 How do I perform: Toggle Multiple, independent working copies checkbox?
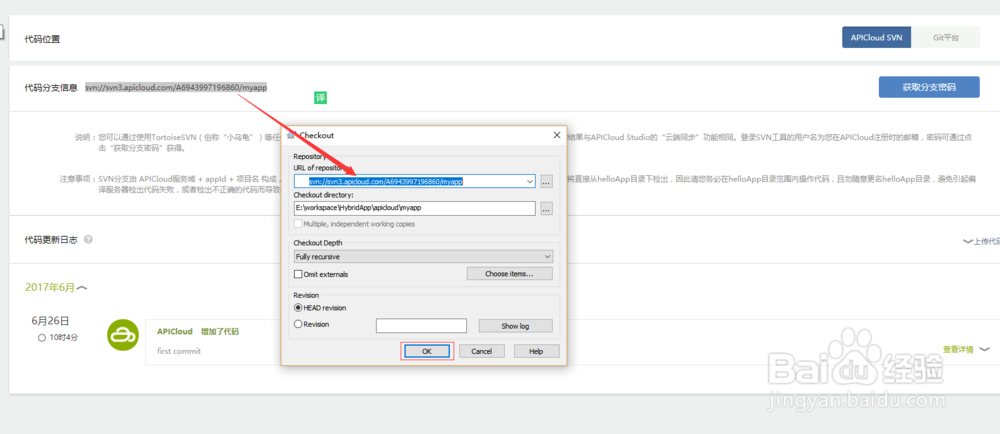click(298, 224)
